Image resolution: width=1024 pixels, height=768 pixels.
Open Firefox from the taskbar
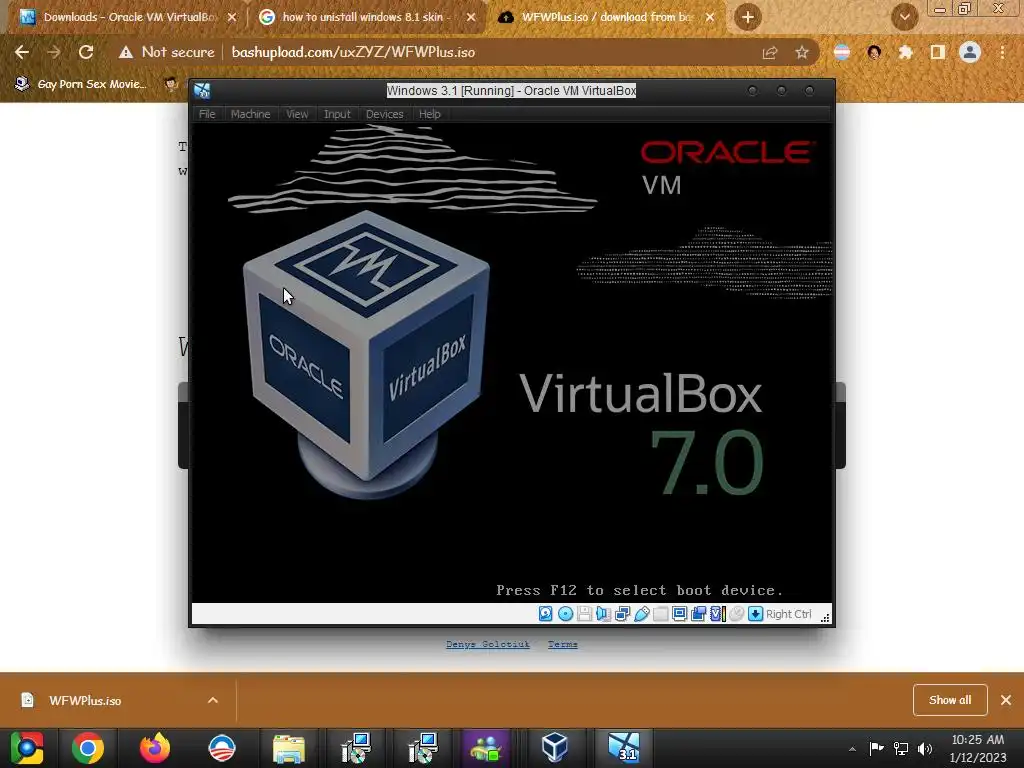(x=155, y=748)
